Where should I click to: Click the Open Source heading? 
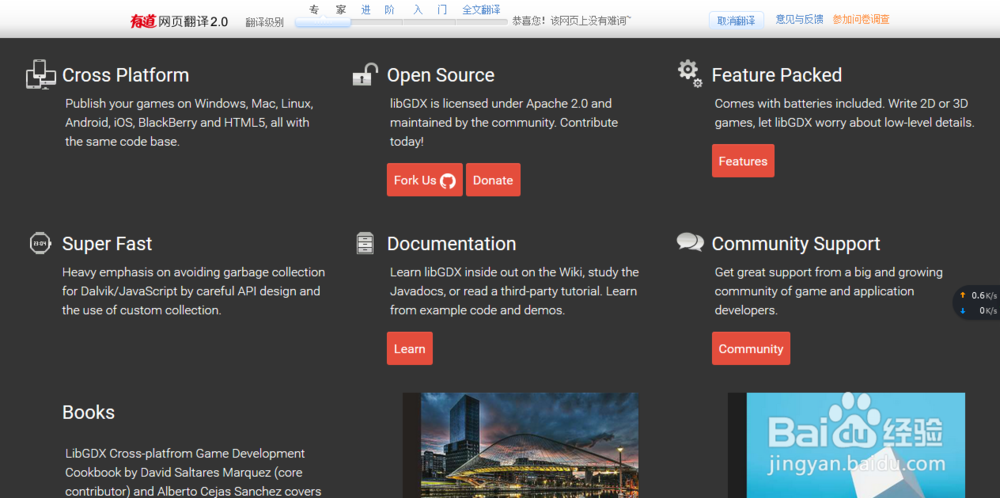[441, 75]
